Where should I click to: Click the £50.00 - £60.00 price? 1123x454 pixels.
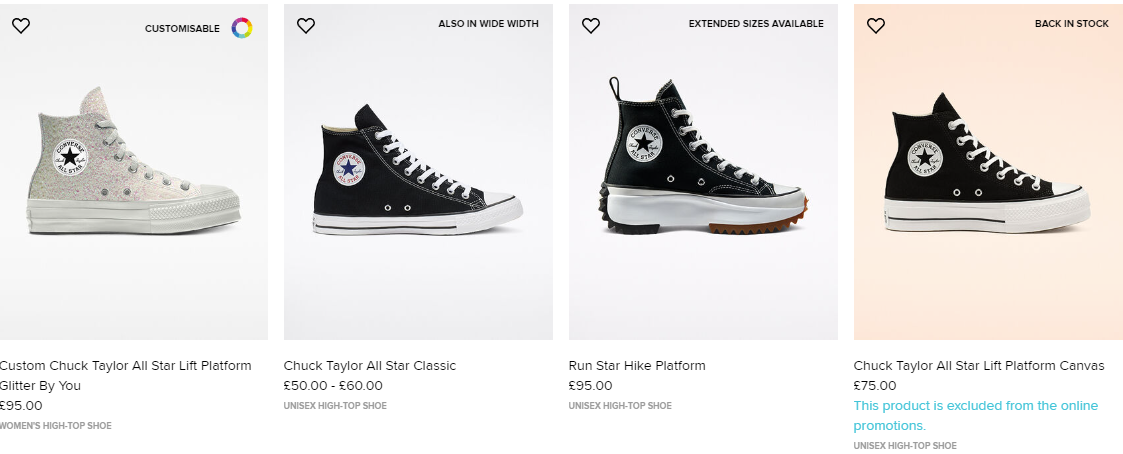pyautogui.click(x=333, y=385)
